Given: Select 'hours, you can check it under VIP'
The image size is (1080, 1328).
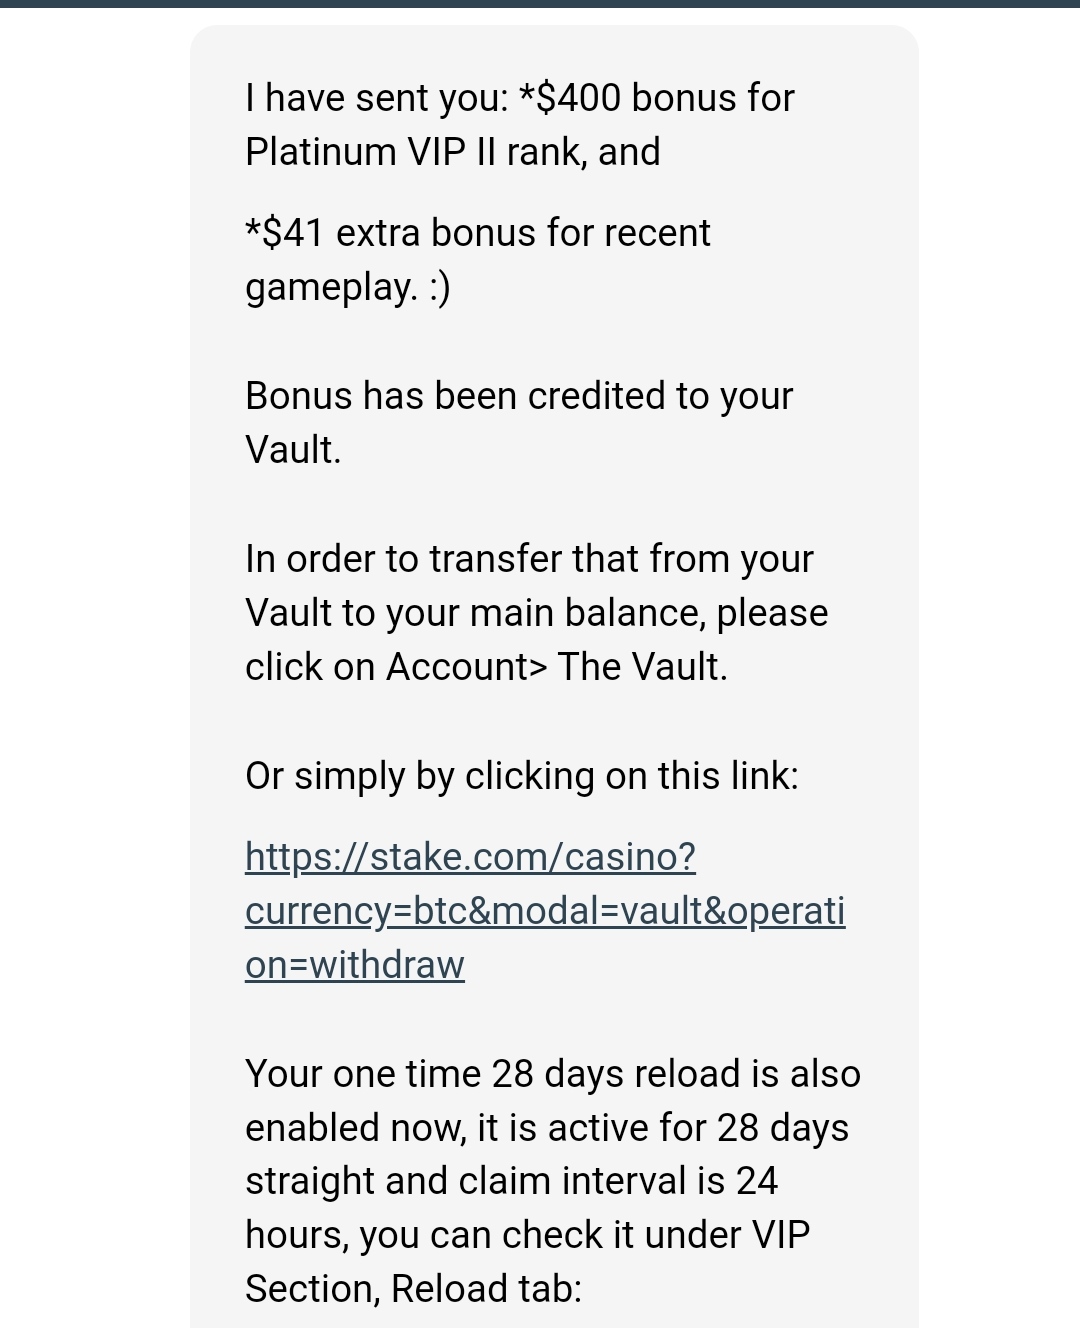Looking at the screenshot, I should pyautogui.click(x=527, y=1235).
